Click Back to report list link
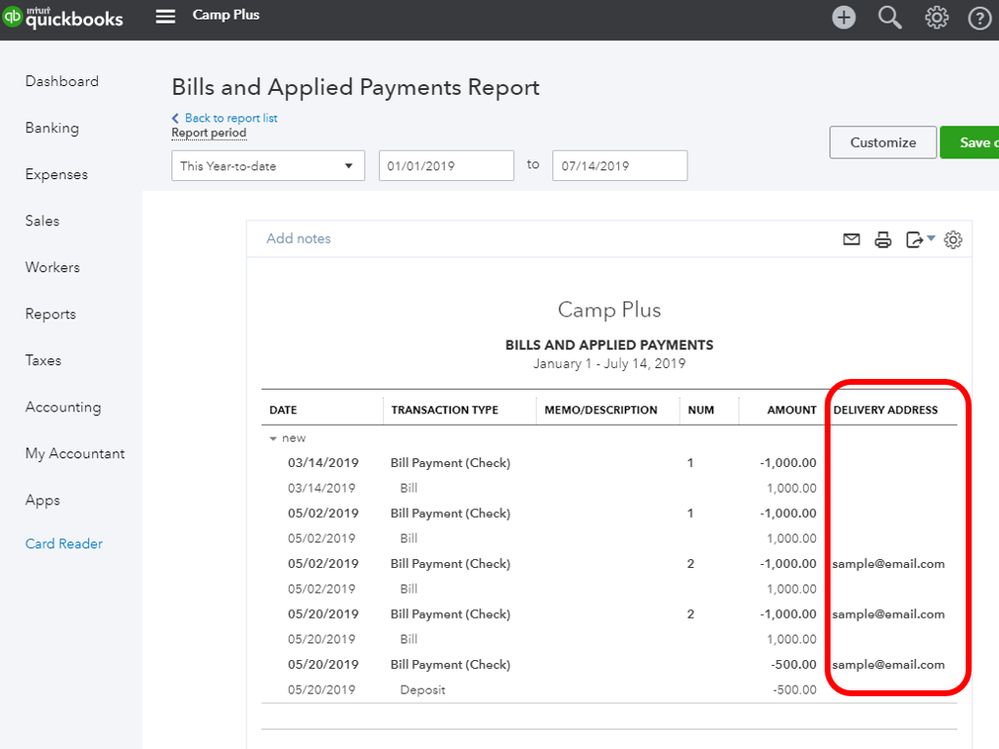 click(231, 118)
